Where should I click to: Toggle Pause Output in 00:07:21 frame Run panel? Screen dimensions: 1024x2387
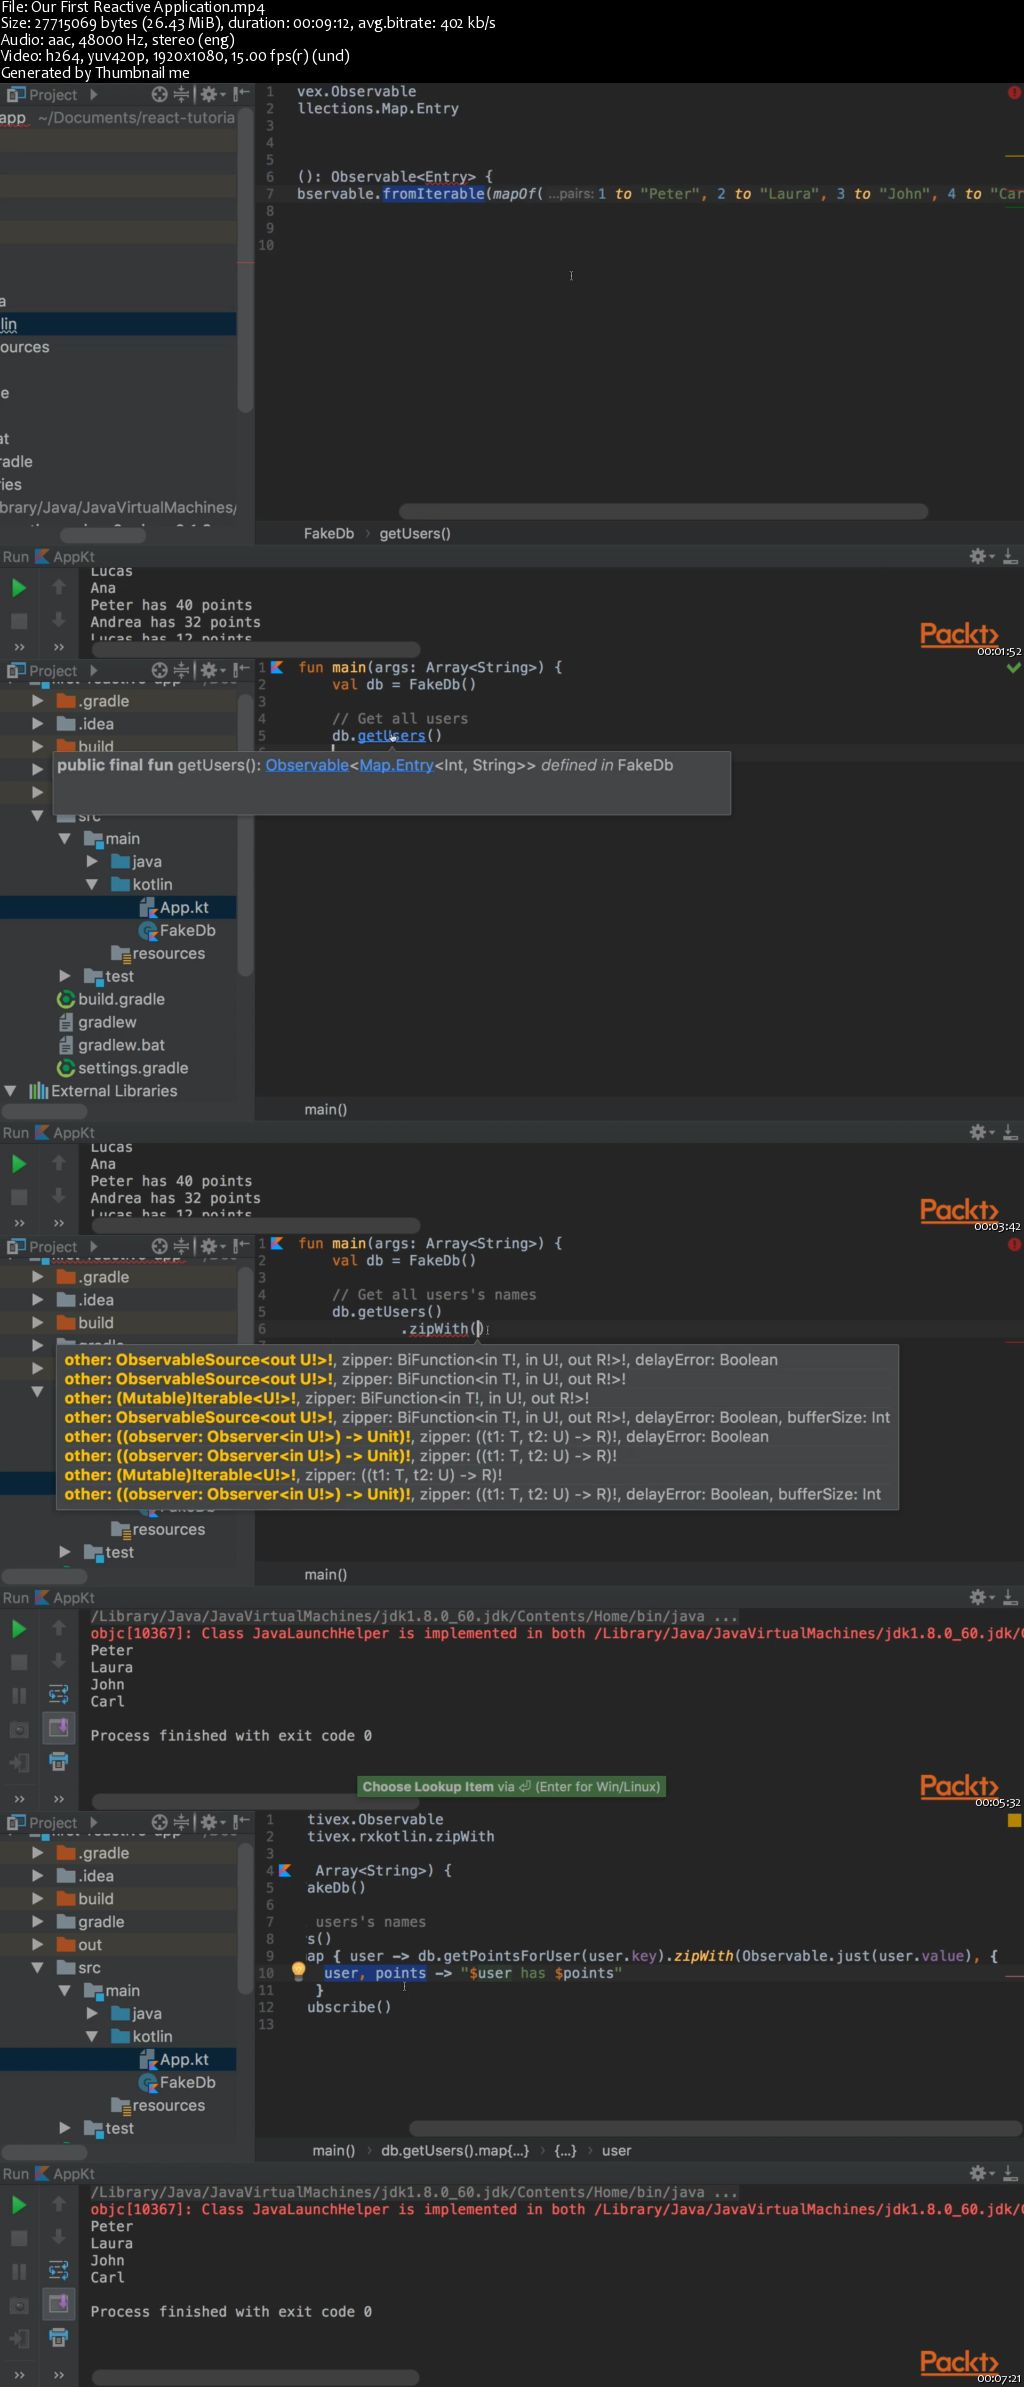(x=19, y=2272)
